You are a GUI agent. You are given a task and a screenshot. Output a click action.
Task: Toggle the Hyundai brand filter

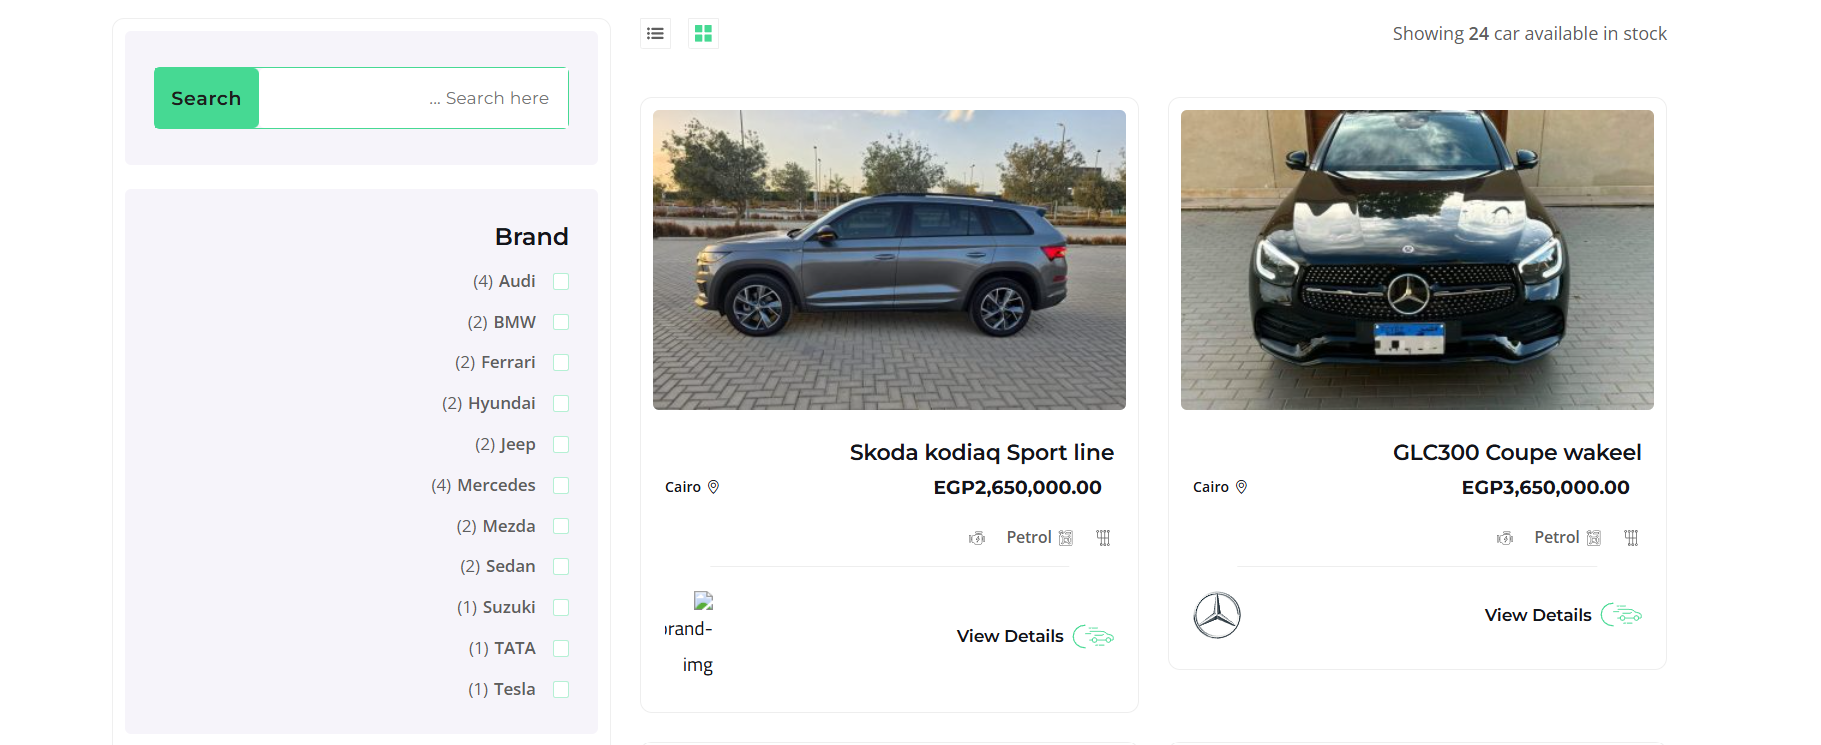pos(561,403)
